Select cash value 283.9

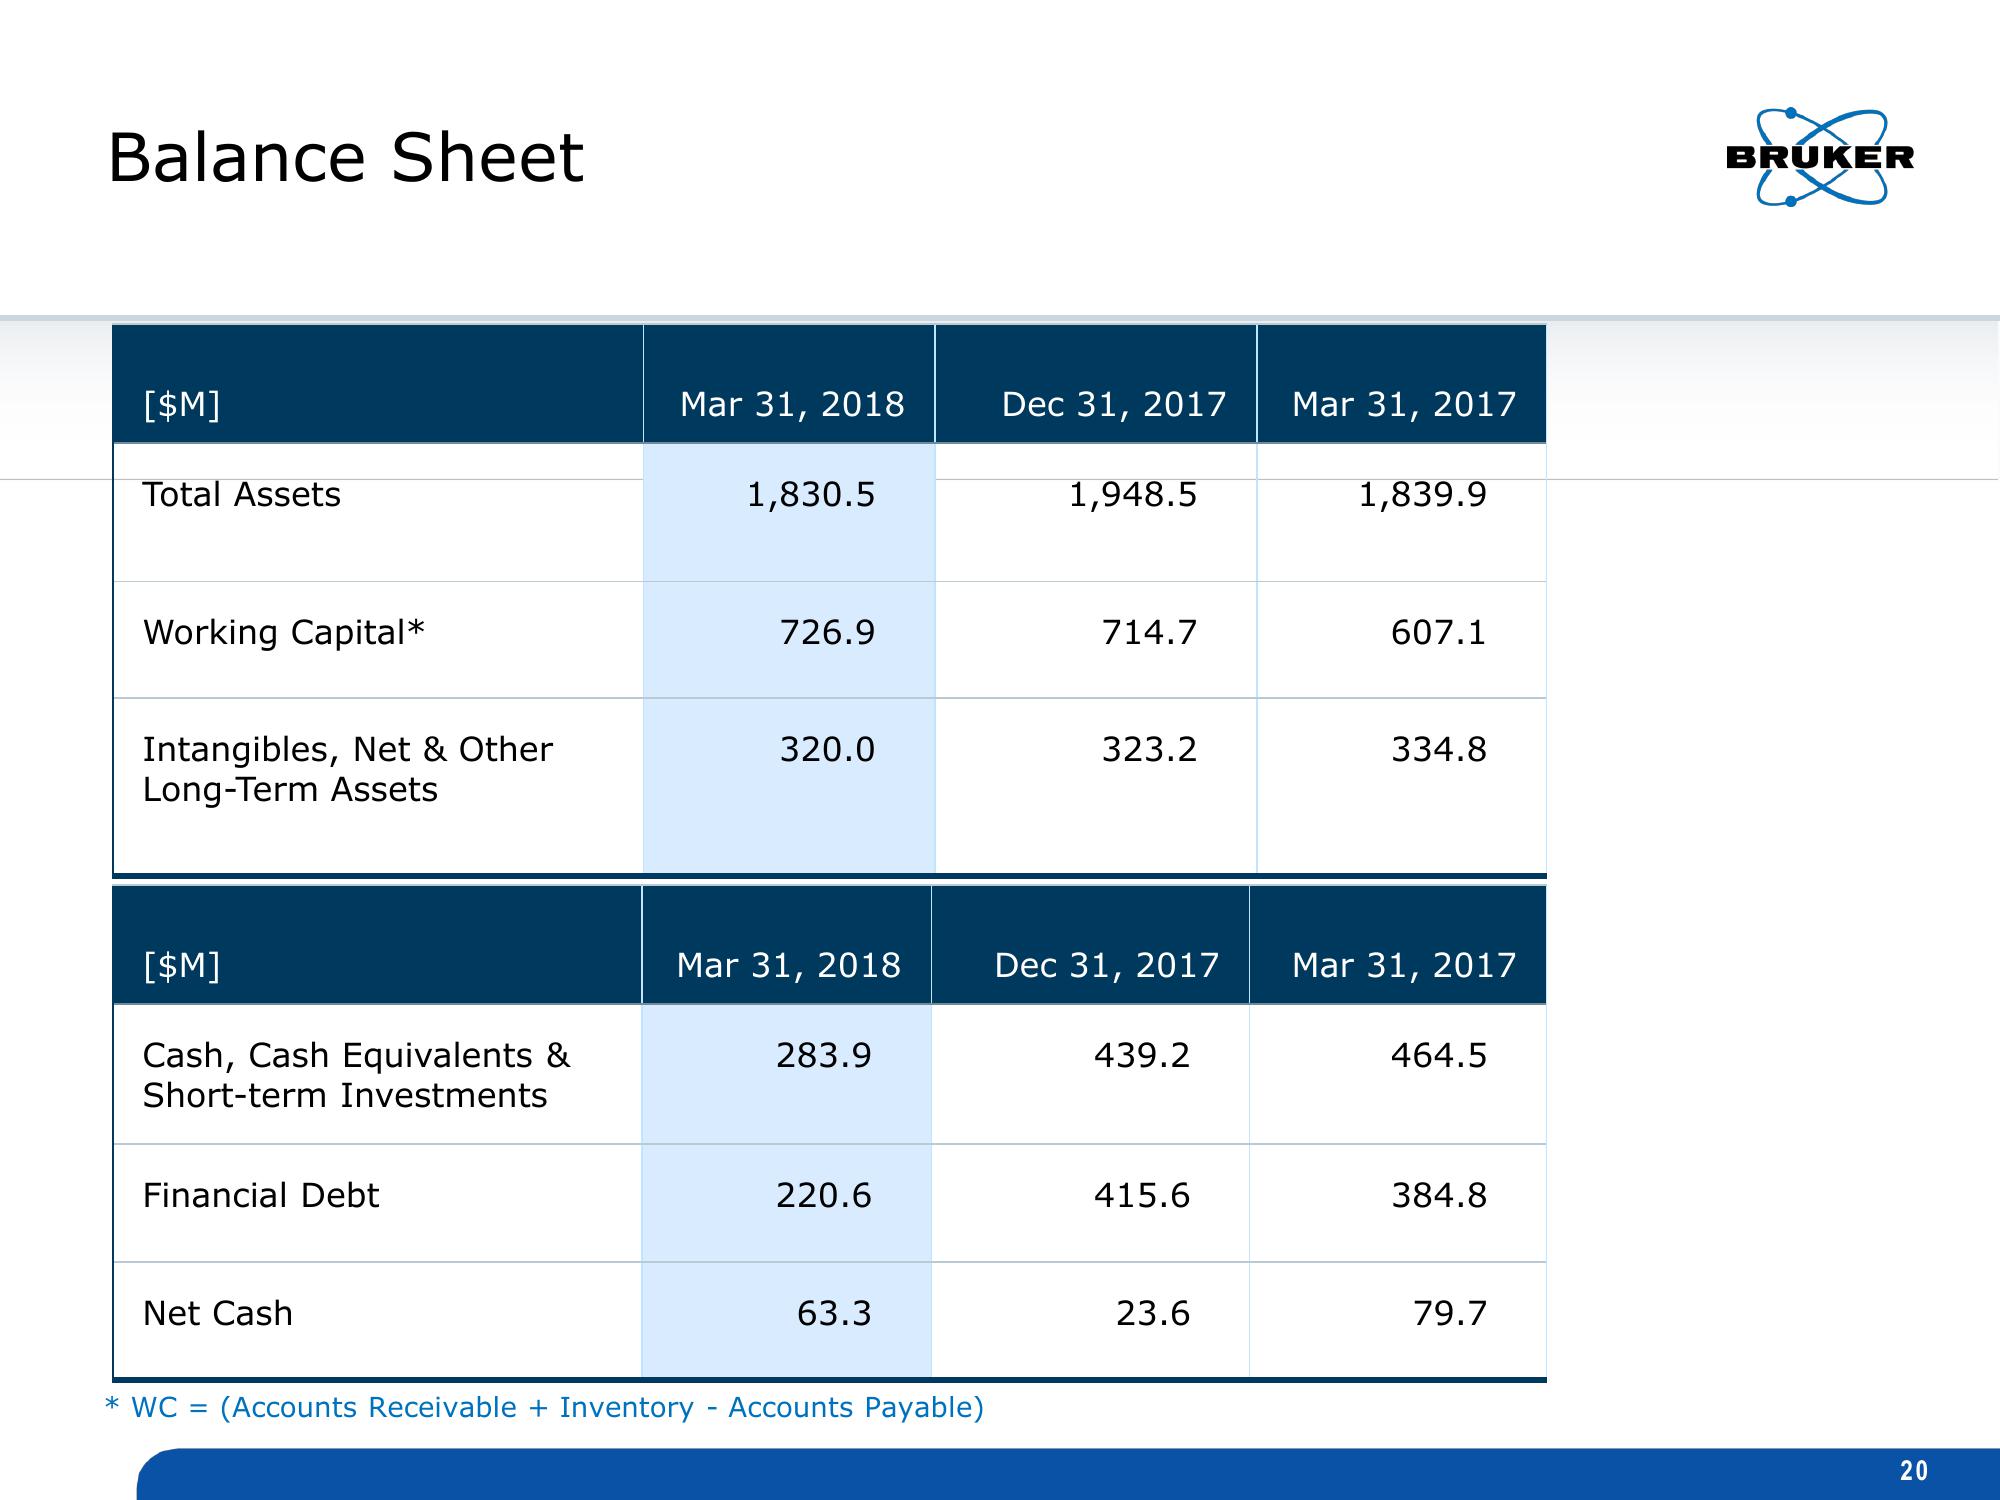(x=824, y=1056)
